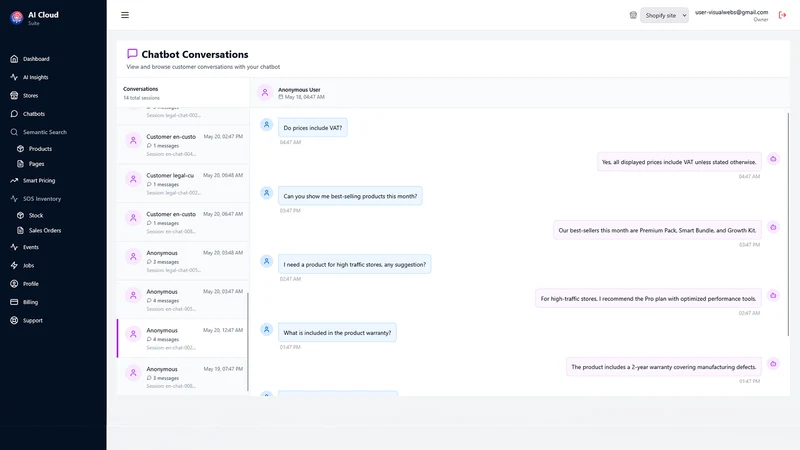The image size is (800, 450).
Task: Click the logout icon at top right
Action: 782,15
